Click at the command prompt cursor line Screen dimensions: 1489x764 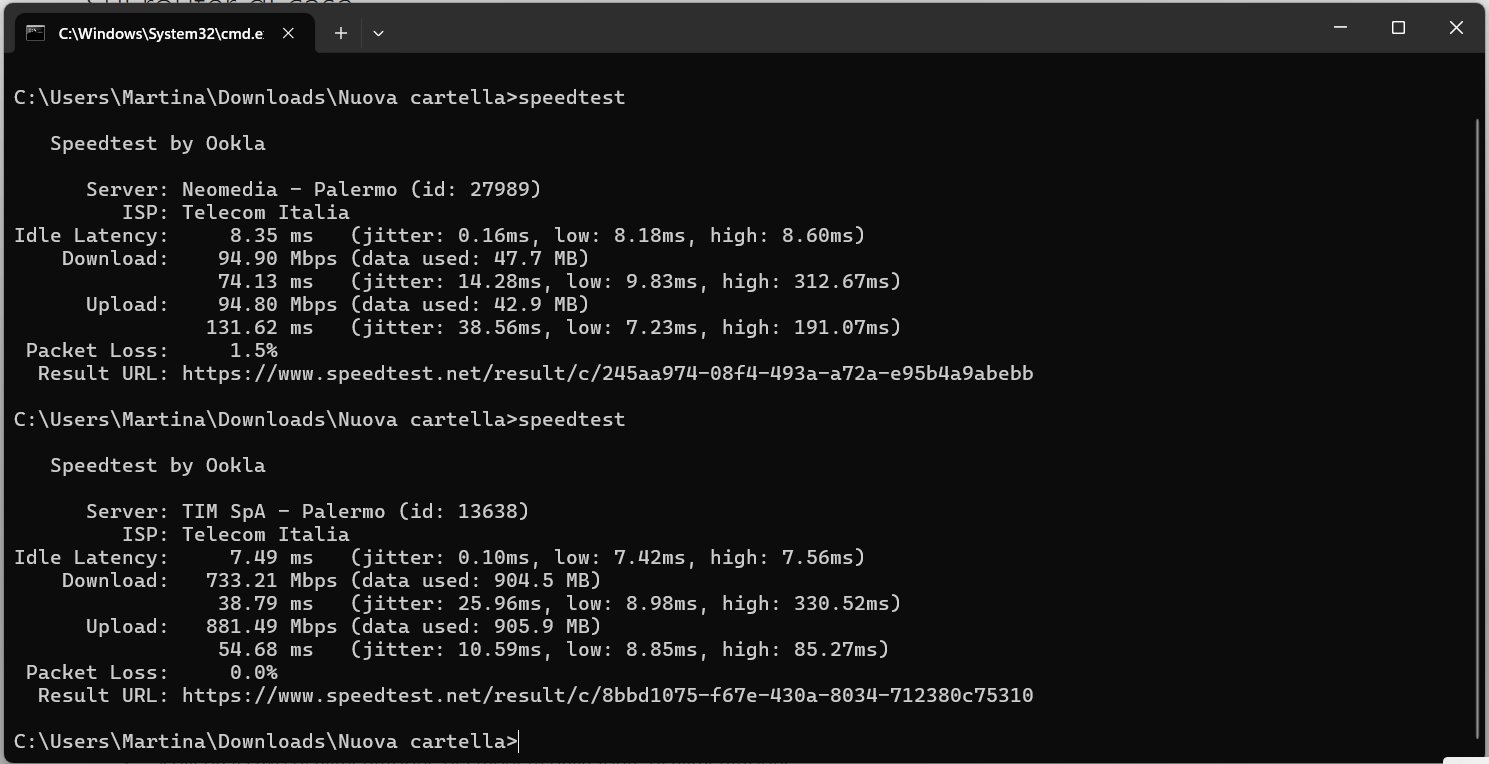pos(267,742)
